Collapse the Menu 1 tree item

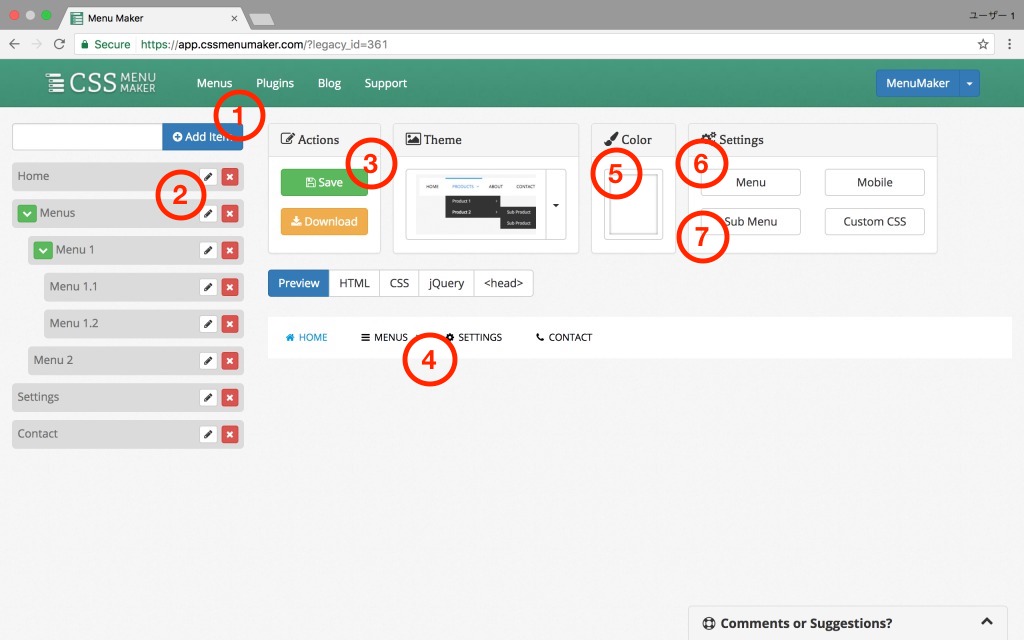43,250
